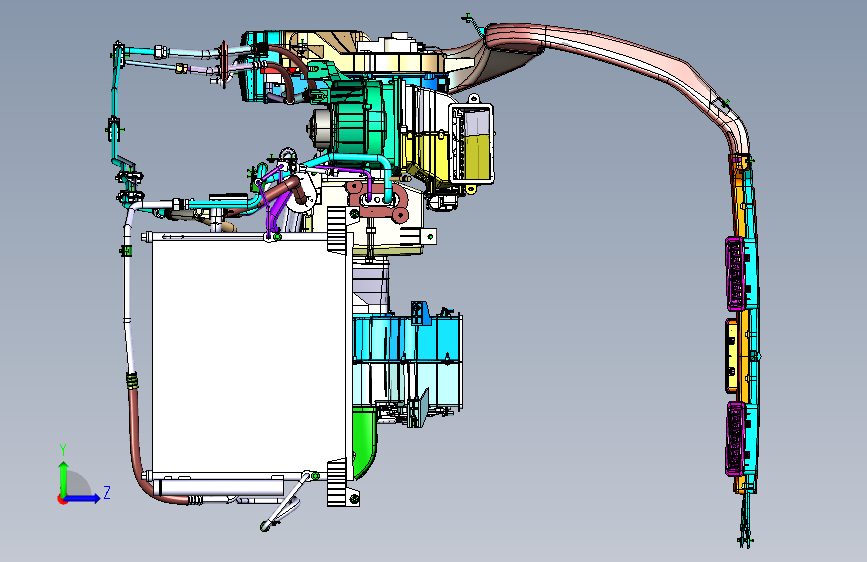867x562 pixels.
Task: Pick the upper magenta vent outlet on duct
Action: (x=734, y=273)
